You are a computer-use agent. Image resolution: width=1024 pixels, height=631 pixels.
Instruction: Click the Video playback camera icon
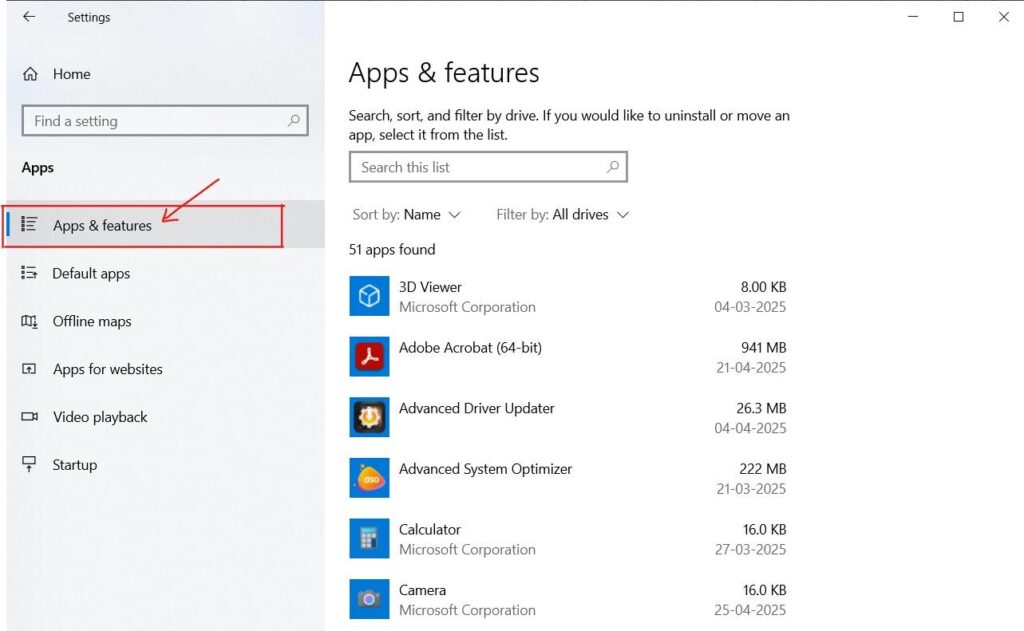coord(29,416)
